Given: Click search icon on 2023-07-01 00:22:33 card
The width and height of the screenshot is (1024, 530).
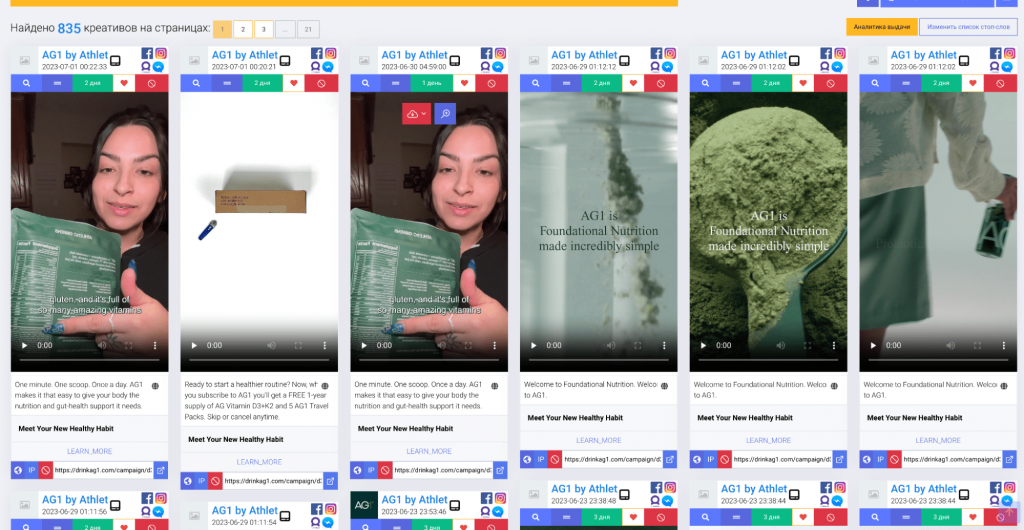Looking at the screenshot, I should coord(27,84).
